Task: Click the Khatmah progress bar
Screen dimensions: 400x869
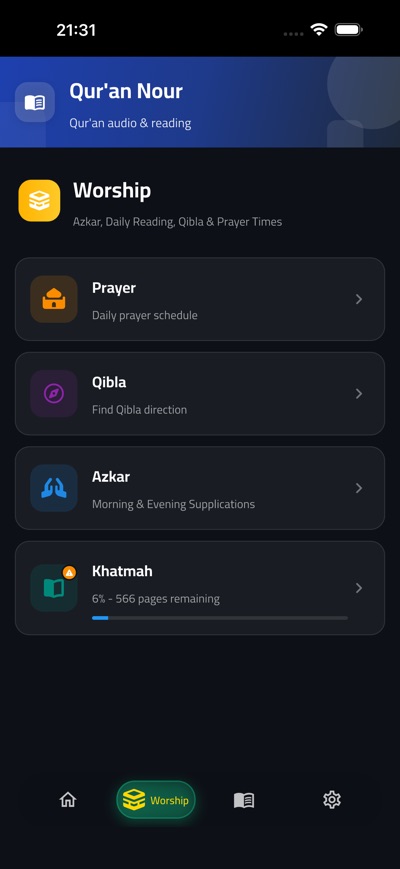Action: pos(220,617)
